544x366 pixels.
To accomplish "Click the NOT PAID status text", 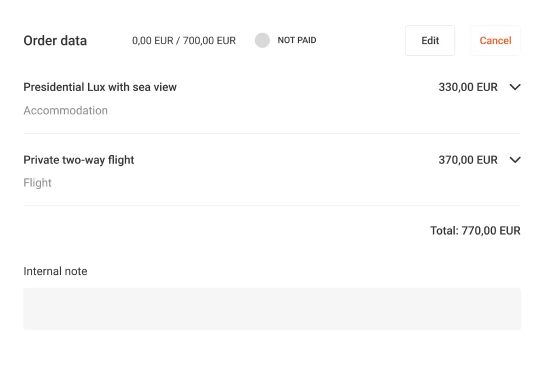I will pos(297,40).
